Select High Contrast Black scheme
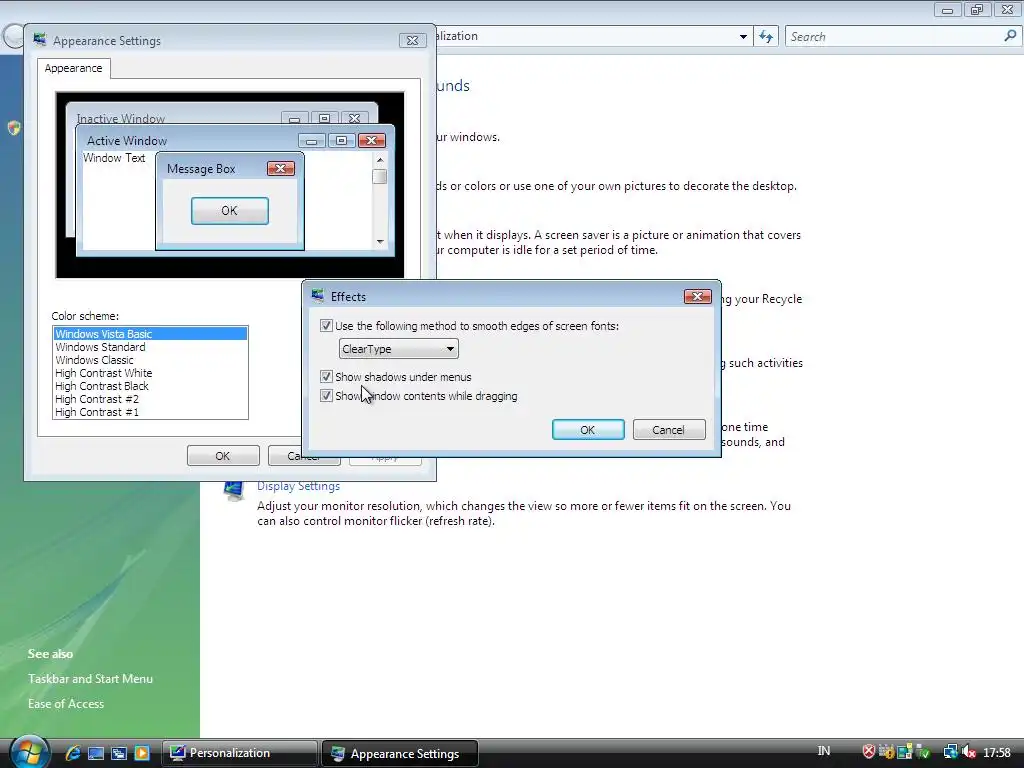 (x=150, y=386)
